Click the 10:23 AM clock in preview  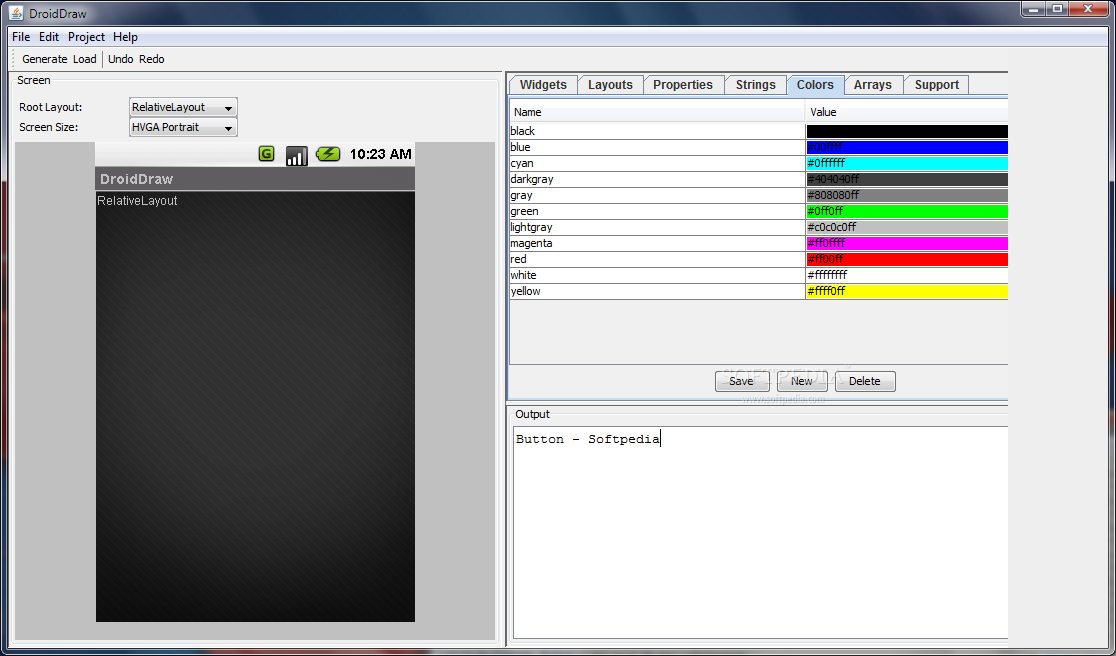(x=381, y=154)
